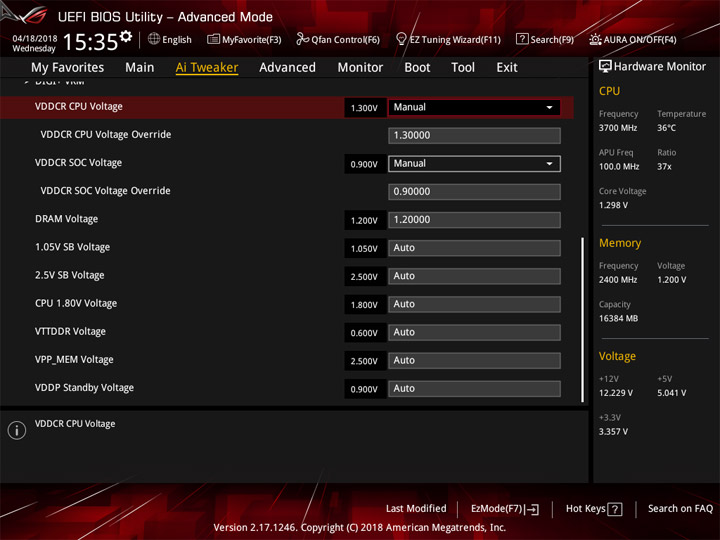Click the language globe icon
The height and width of the screenshot is (540, 720).
[154, 39]
